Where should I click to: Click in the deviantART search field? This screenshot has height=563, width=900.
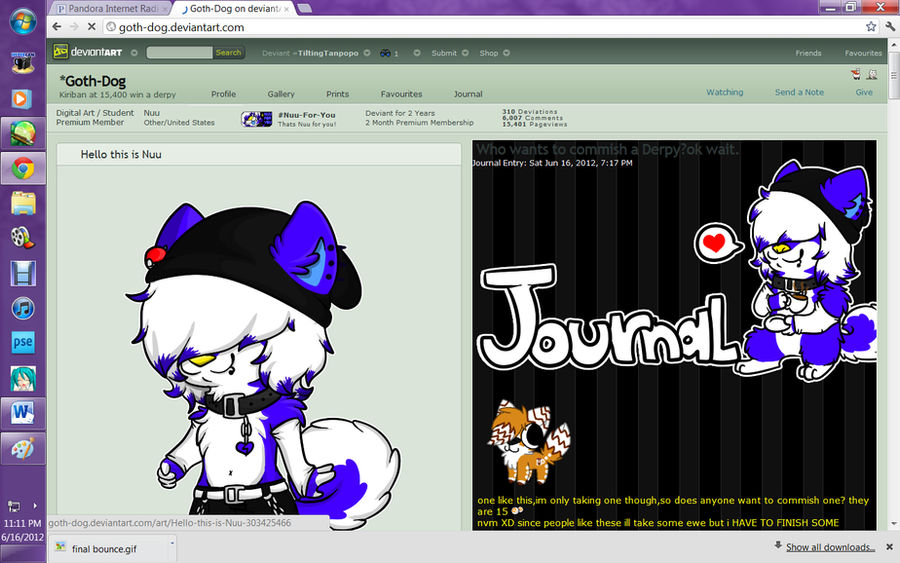[179, 53]
